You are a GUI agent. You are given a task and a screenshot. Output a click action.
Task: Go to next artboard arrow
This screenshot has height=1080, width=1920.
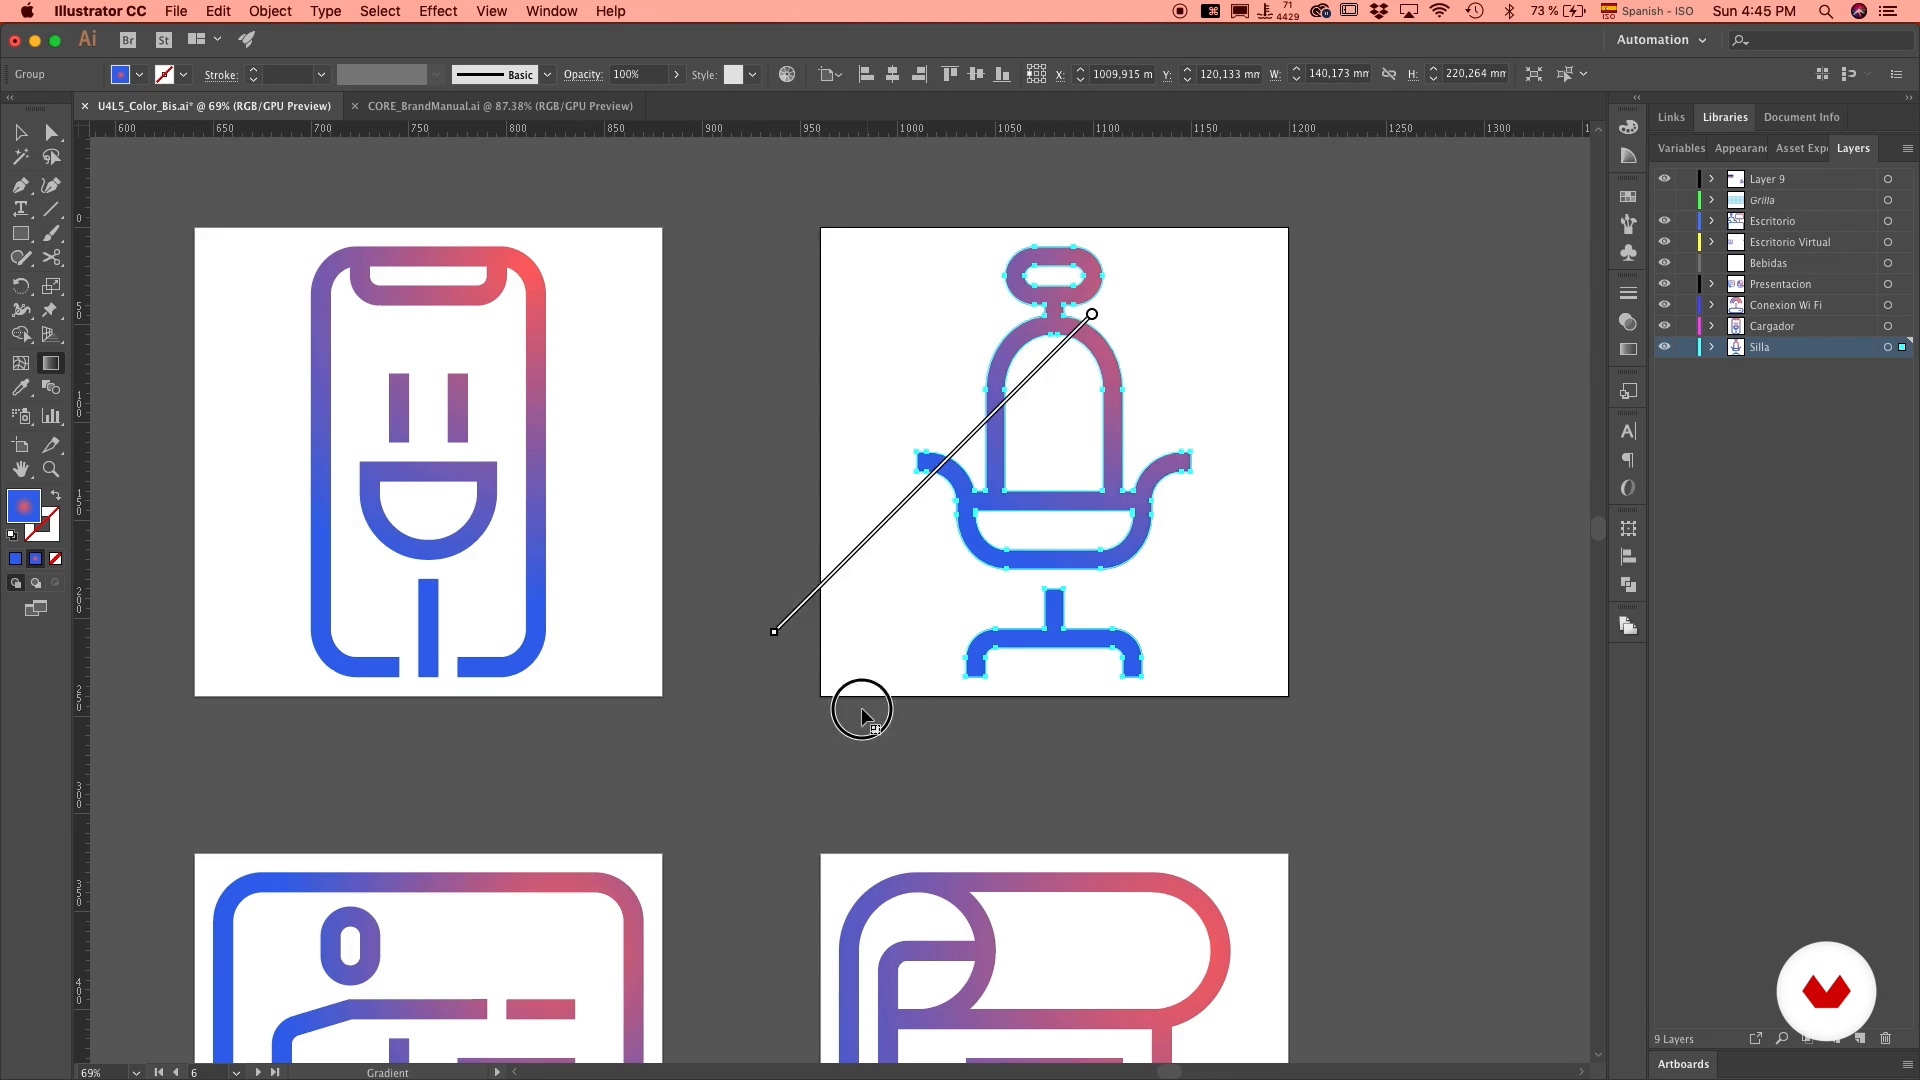point(257,1072)
